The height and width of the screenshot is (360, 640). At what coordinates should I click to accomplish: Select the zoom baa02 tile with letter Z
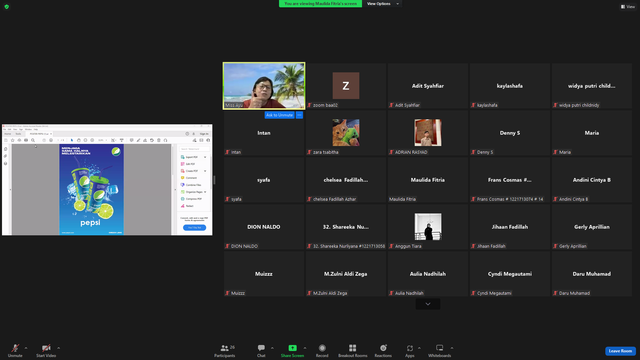point(346,86)
